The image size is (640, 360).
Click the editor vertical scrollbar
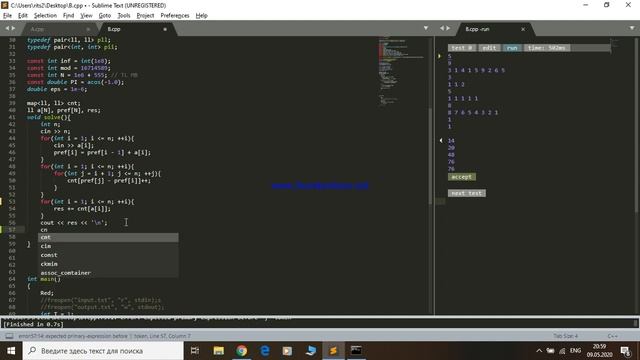pos(430,155)
